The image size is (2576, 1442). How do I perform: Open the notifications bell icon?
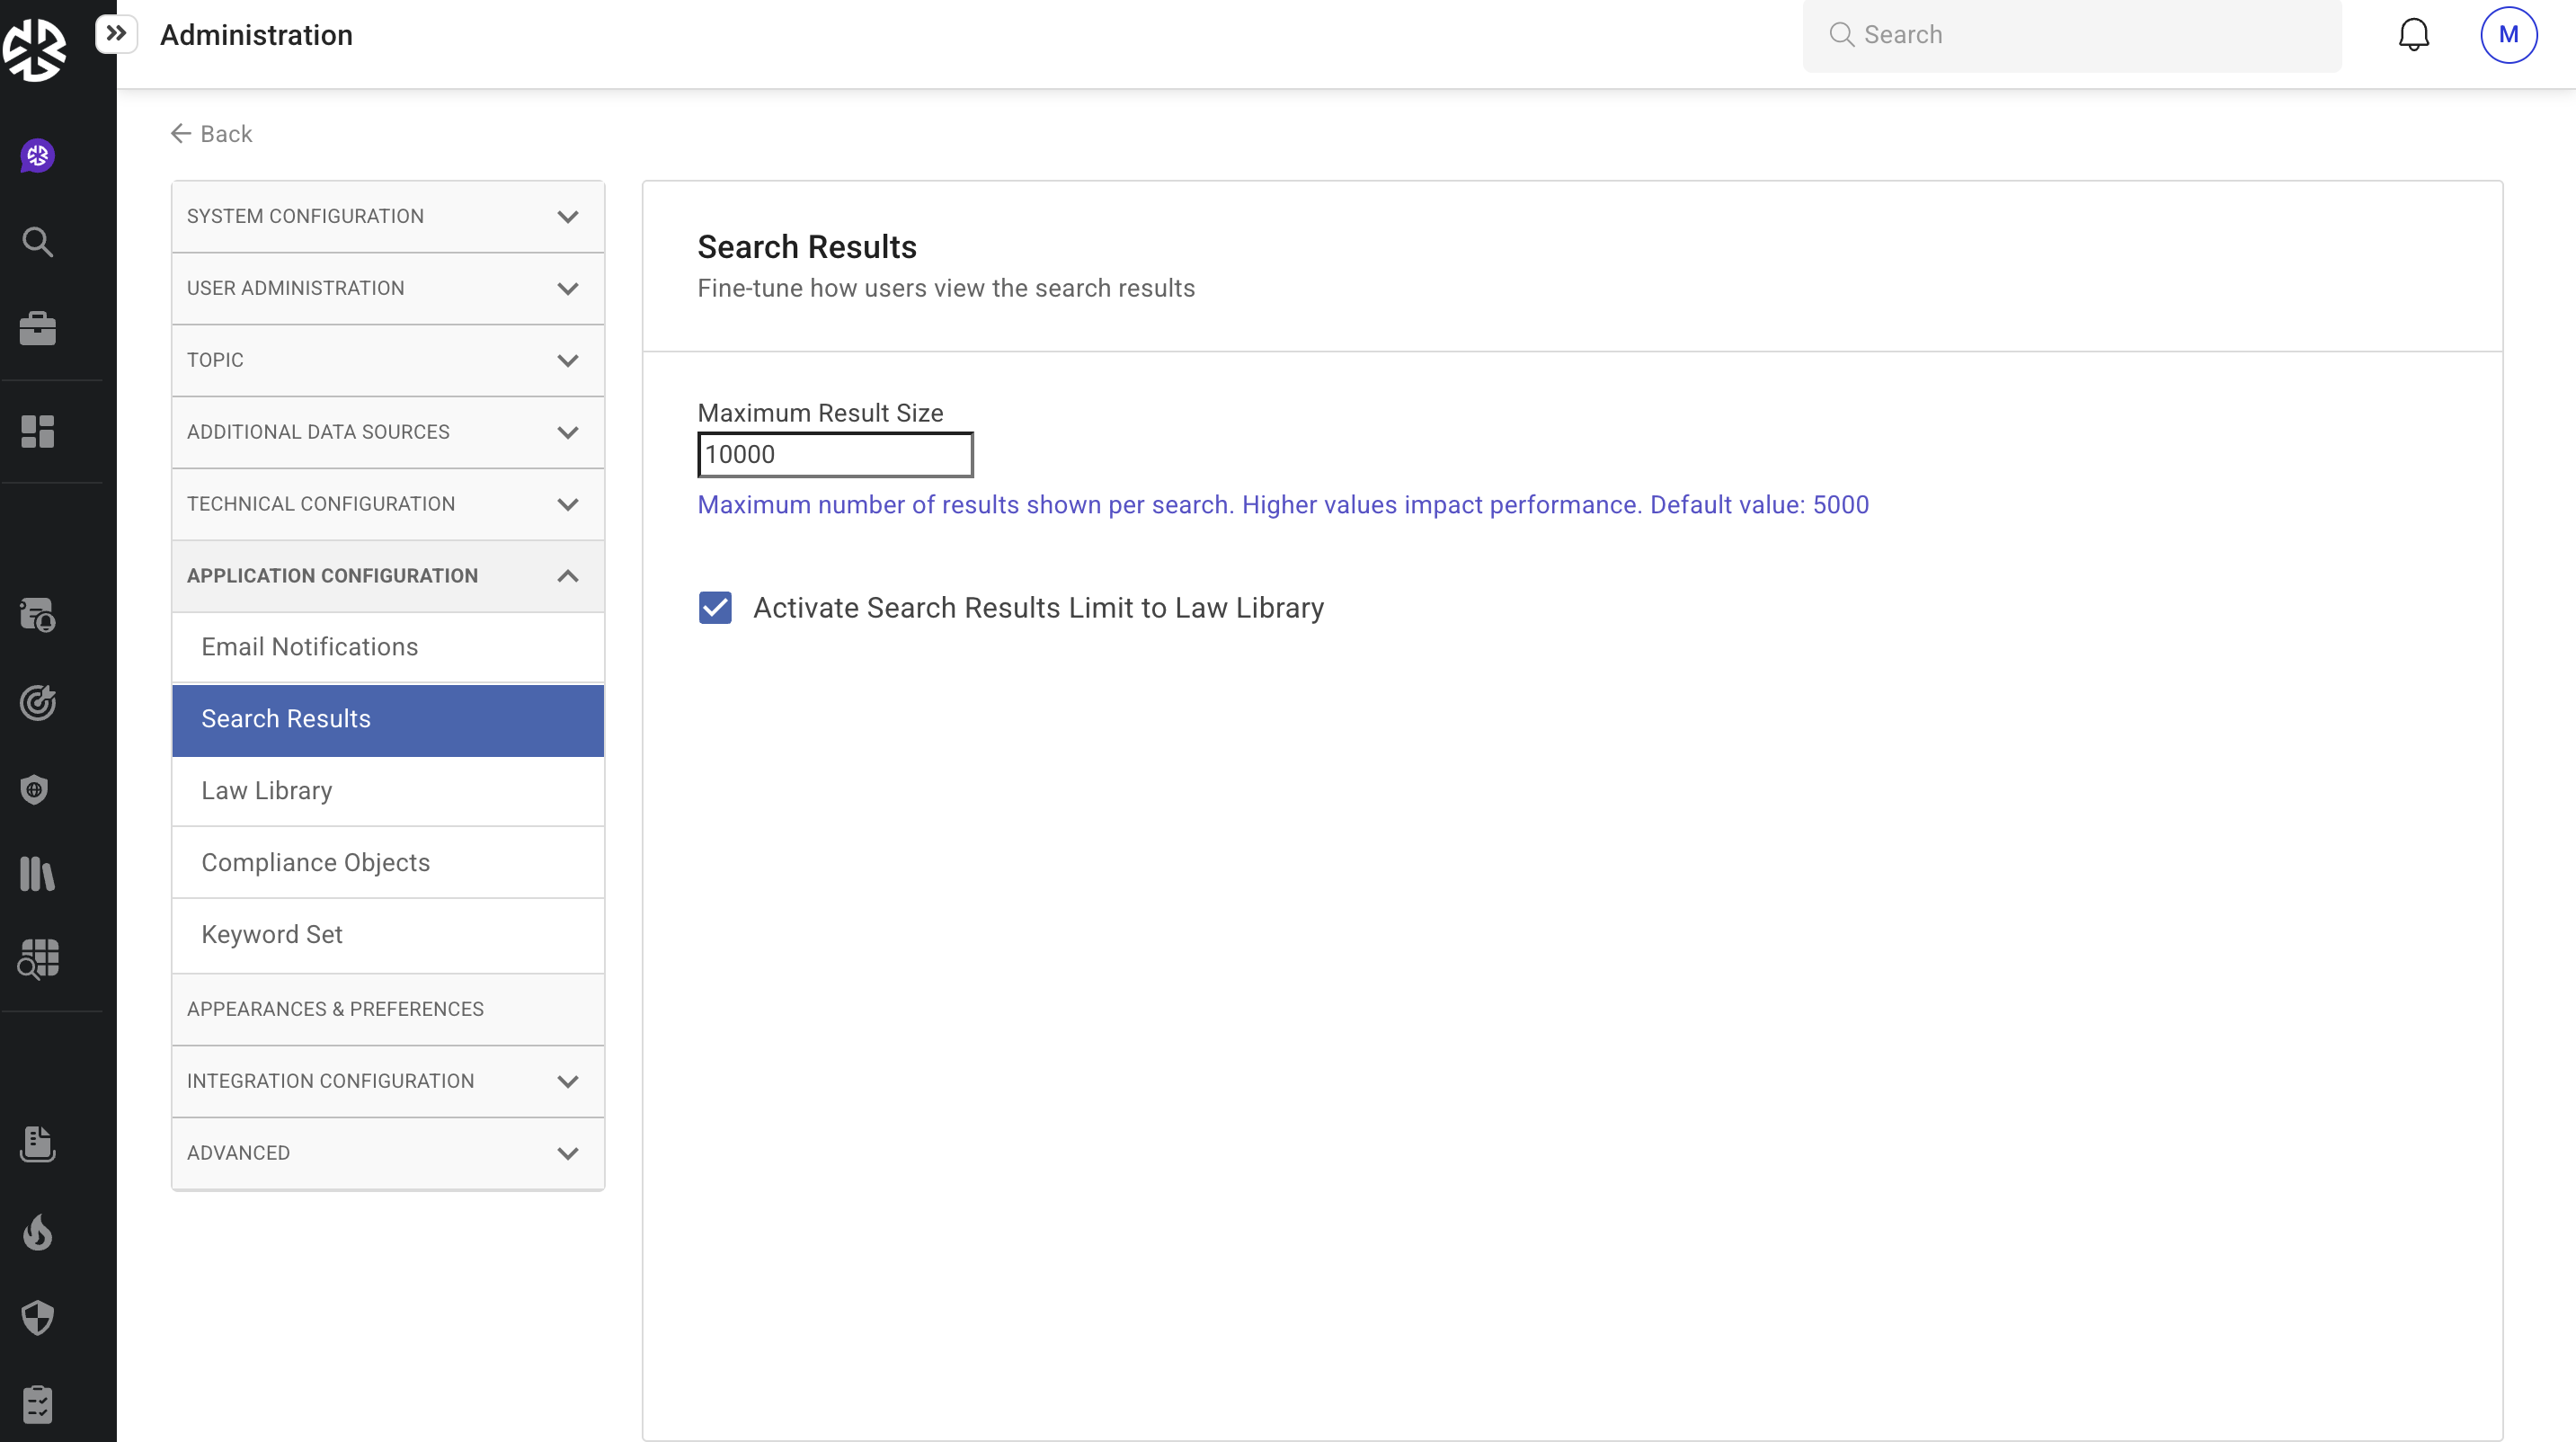[2415, 33]
